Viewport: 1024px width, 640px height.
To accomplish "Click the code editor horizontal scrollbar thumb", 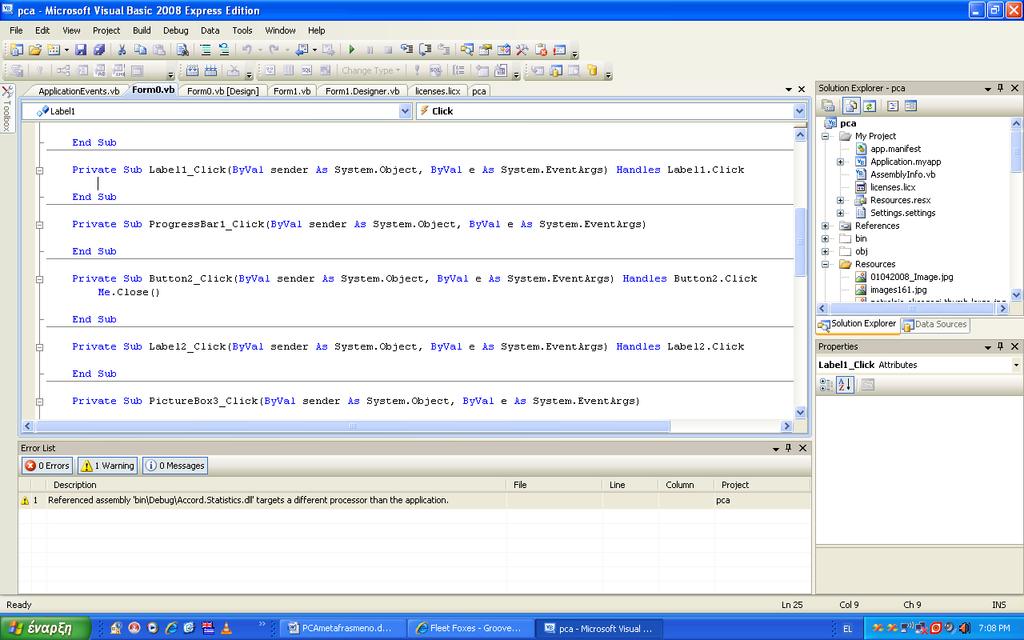I will [x=353, y=426].
